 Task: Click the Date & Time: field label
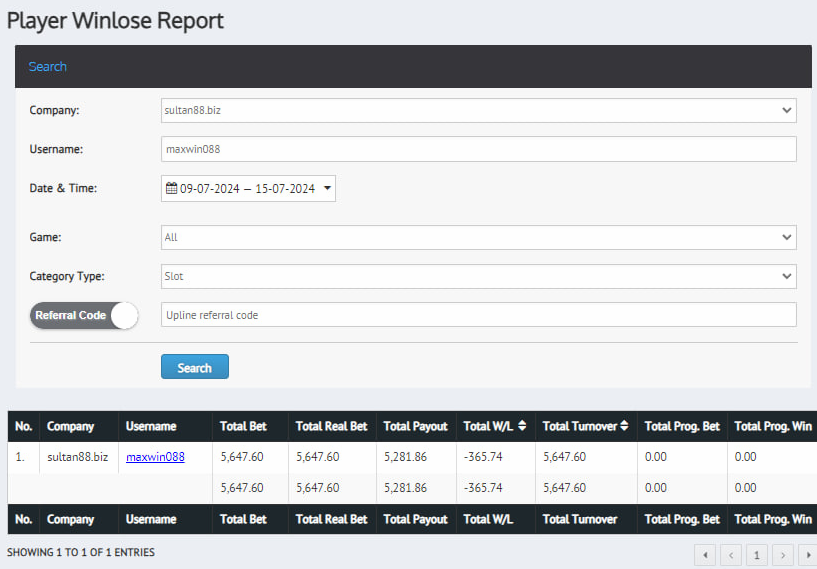63,188
